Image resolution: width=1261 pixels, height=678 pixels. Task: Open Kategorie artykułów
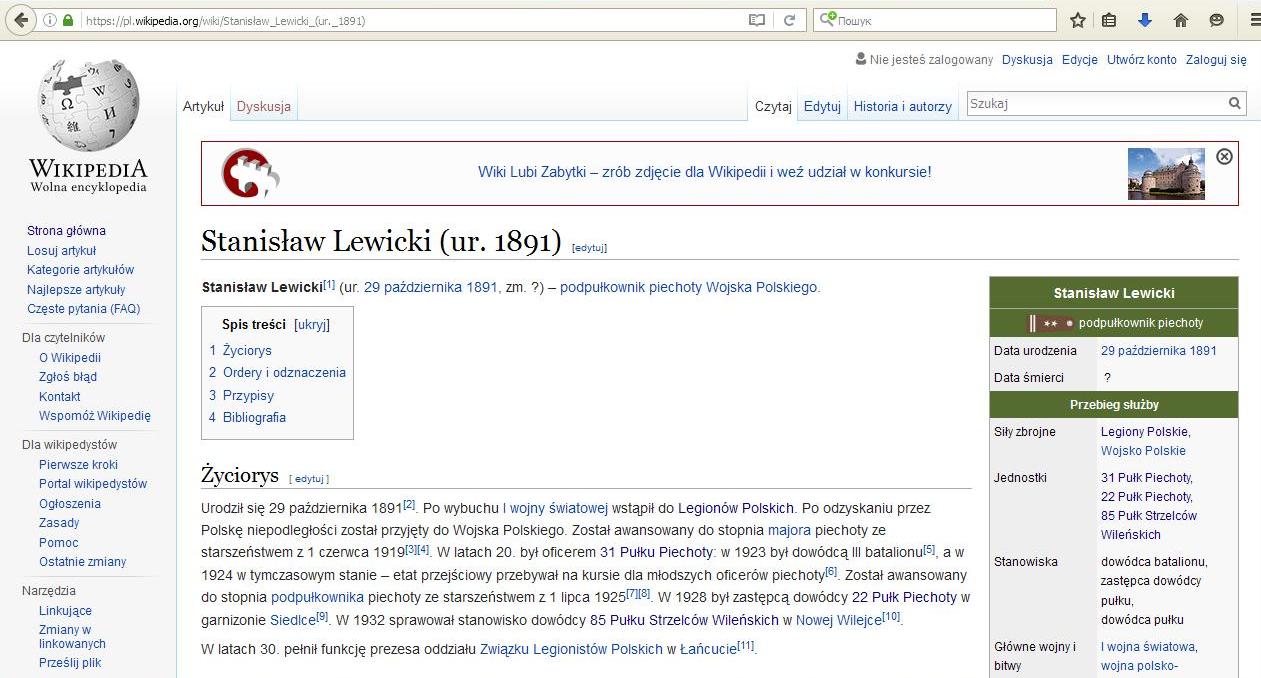80,269
